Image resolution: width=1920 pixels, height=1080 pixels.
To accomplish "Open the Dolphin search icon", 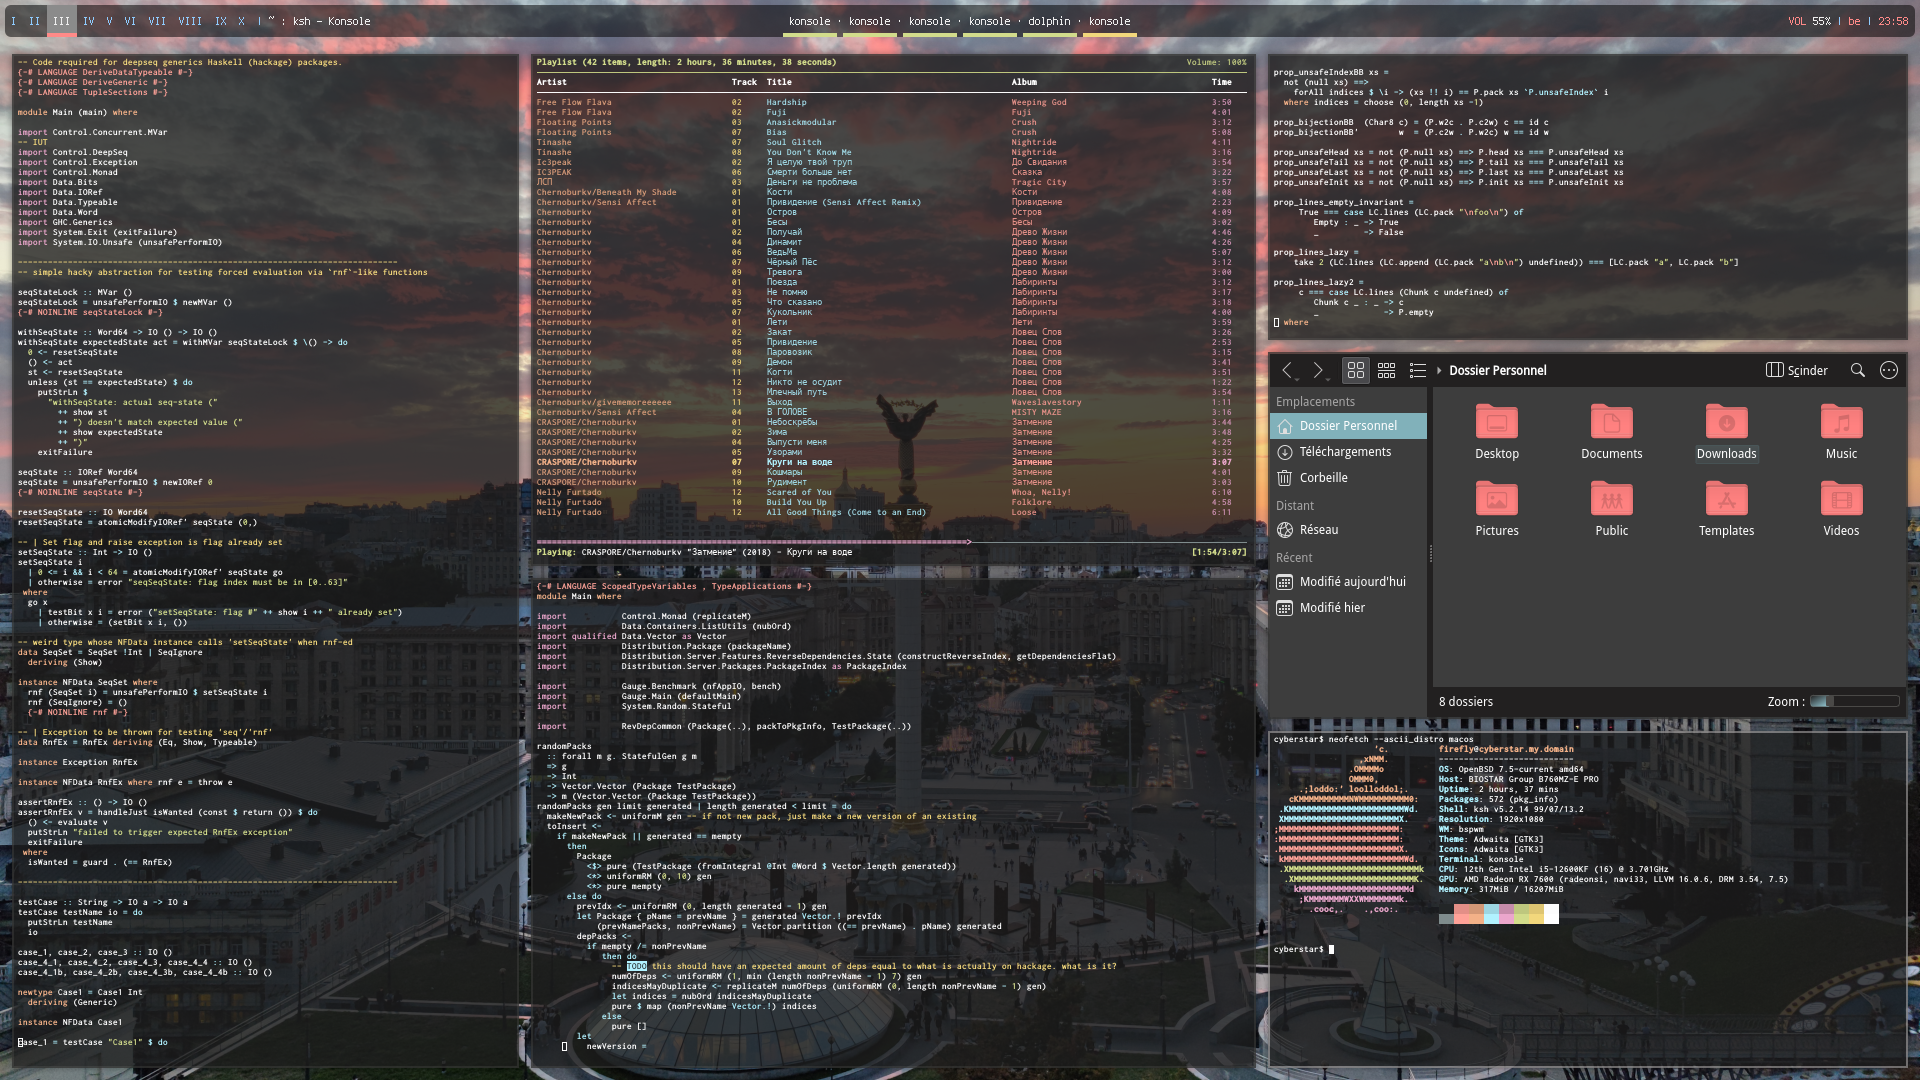I will coord(1857,370).
